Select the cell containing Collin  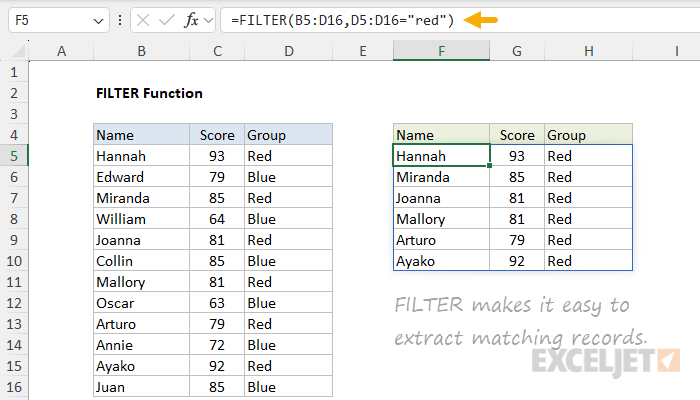tap(142, 261)
